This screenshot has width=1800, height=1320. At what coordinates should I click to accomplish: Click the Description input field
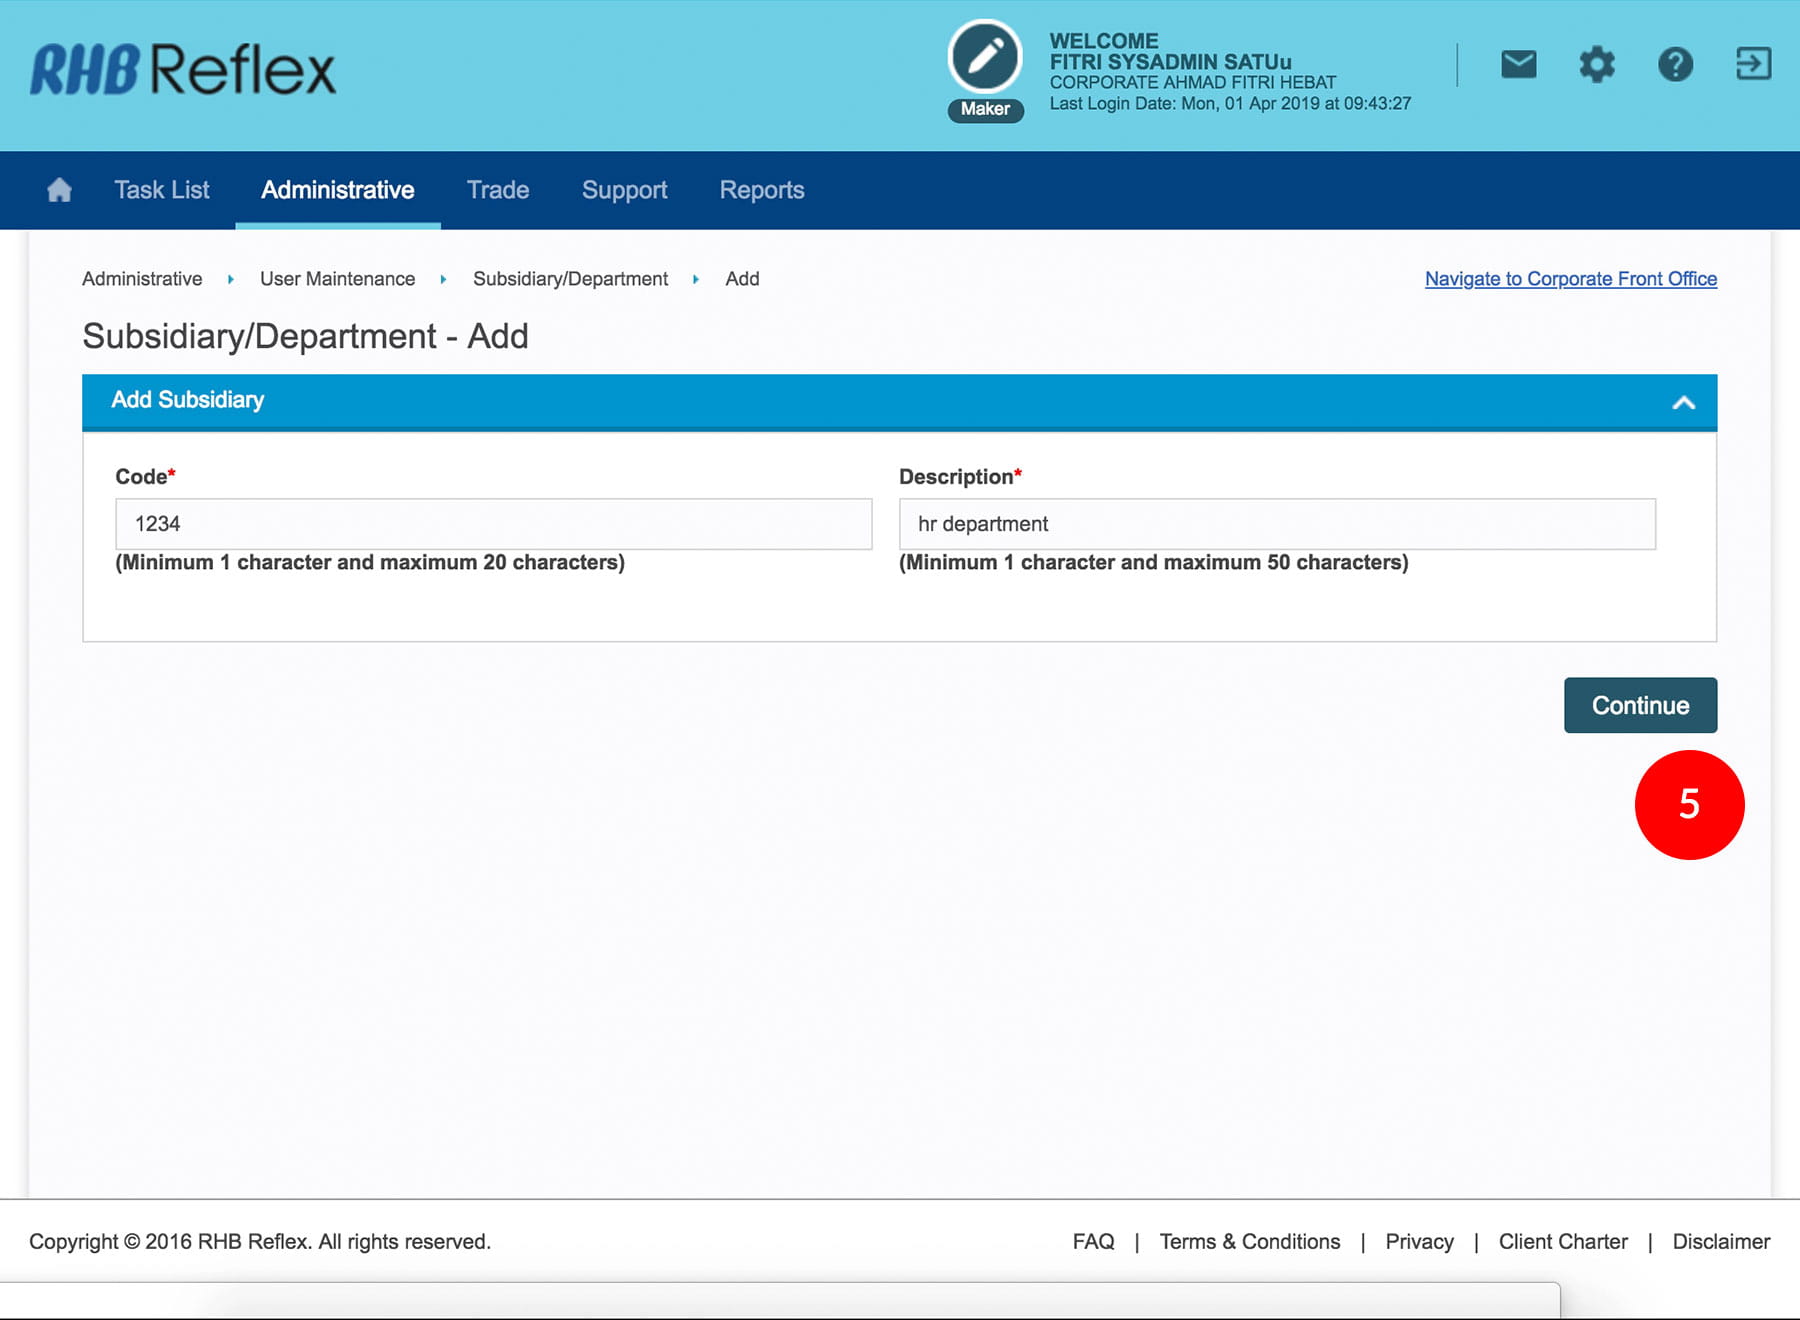(1276, 524)
